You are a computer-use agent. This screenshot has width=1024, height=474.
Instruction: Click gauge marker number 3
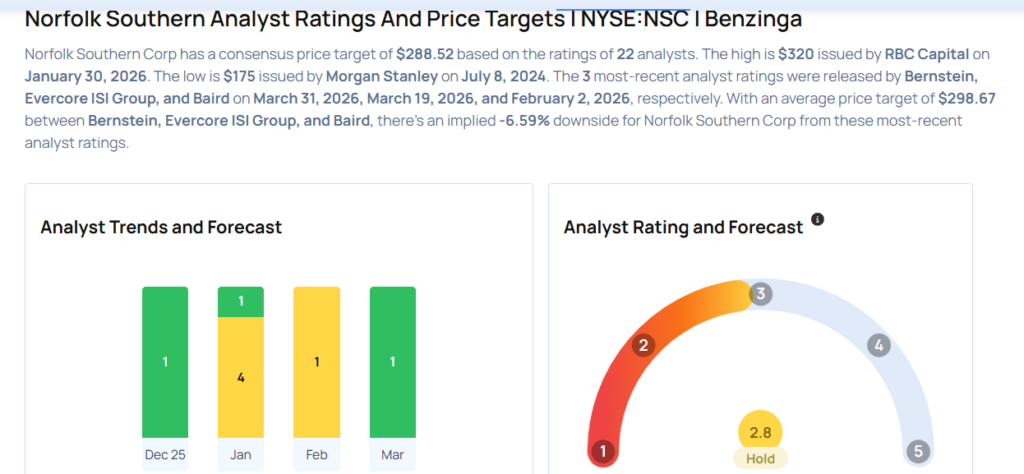(761, 294)
